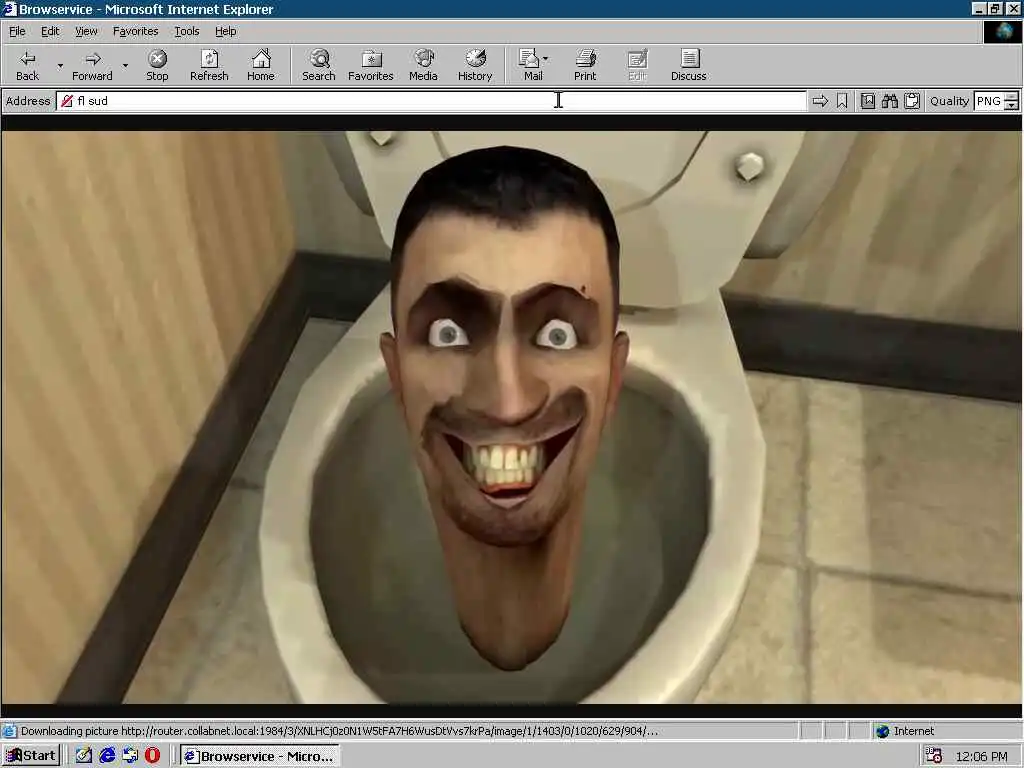This screenshot has width=1024, height=768.
Task: Click the page icon in the Address bar
Action: pos(67,101)
